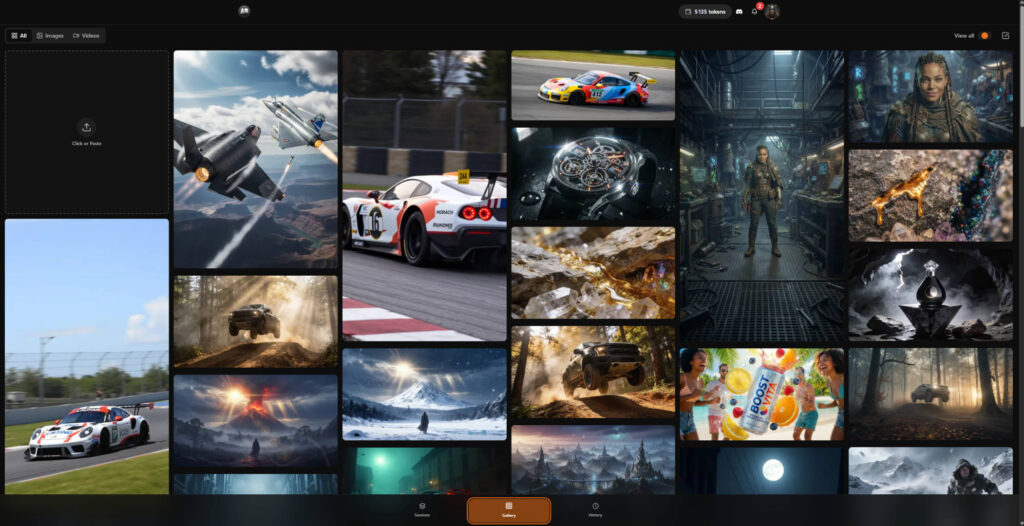View the colorful Porsche race car image
Image resolution: width=1024 pixels, height=526 pixels.
click(593, 86)
